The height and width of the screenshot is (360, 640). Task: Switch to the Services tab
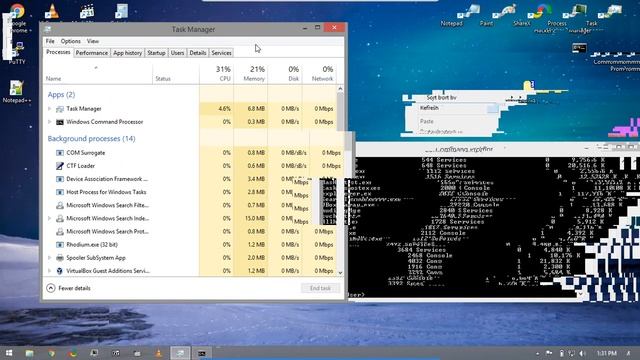point(221,53)
